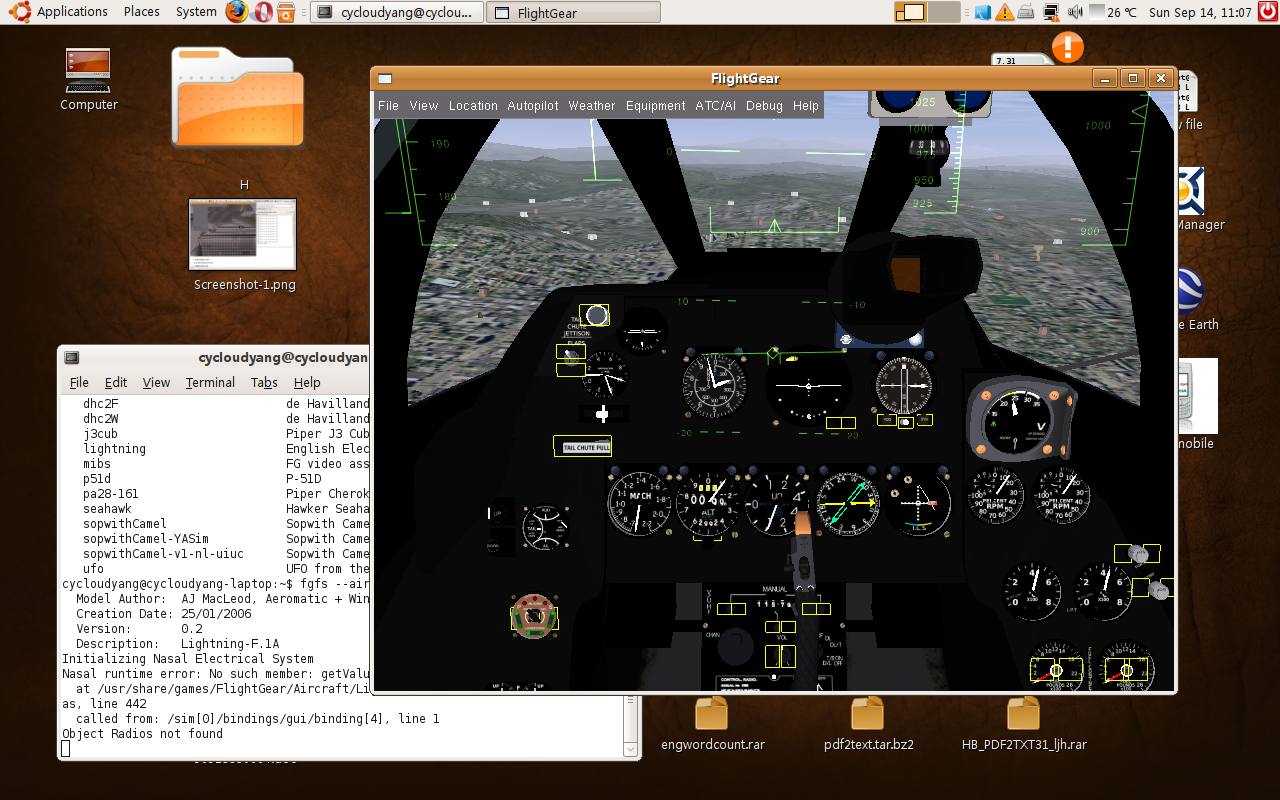Click the airspeed dial left of attitude indicator
The width and height of the screenshot is (1280, 800).
tap(714, 385)
